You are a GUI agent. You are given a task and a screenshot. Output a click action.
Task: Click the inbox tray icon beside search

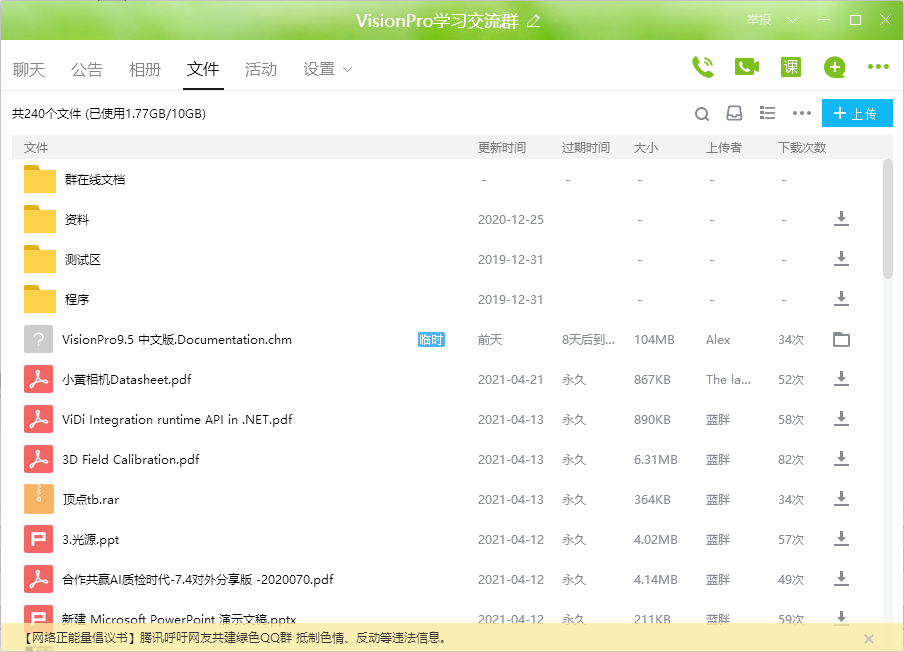coord(734,113)
